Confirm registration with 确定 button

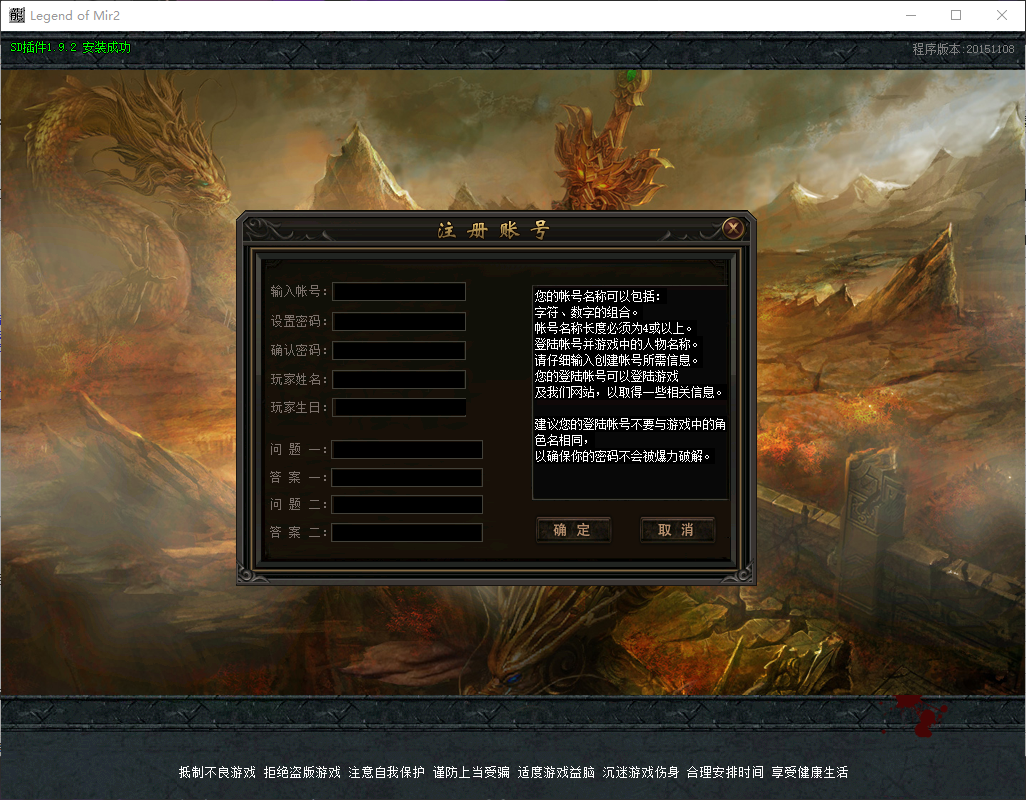(573, 530)
